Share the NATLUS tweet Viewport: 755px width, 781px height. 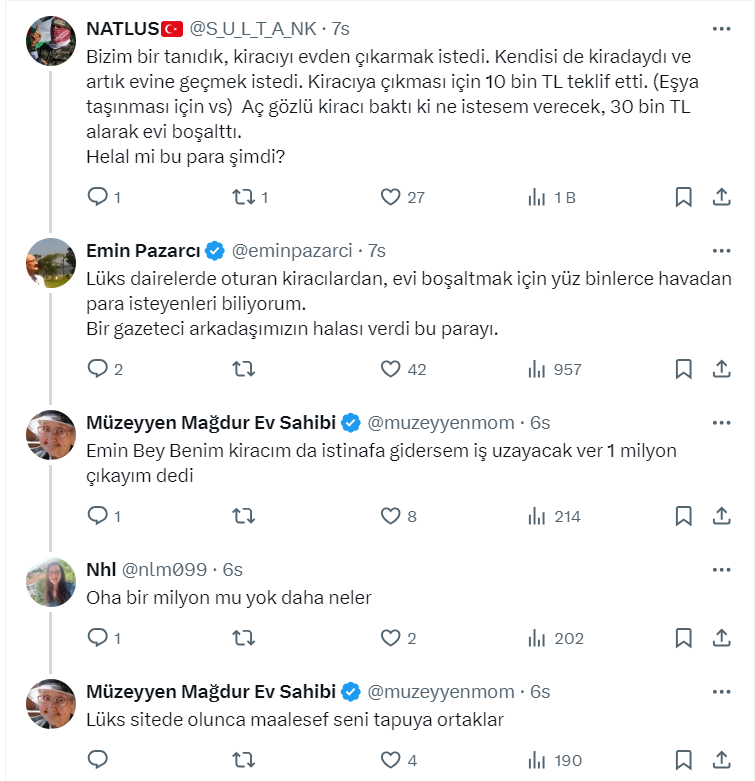click(721, 198)
